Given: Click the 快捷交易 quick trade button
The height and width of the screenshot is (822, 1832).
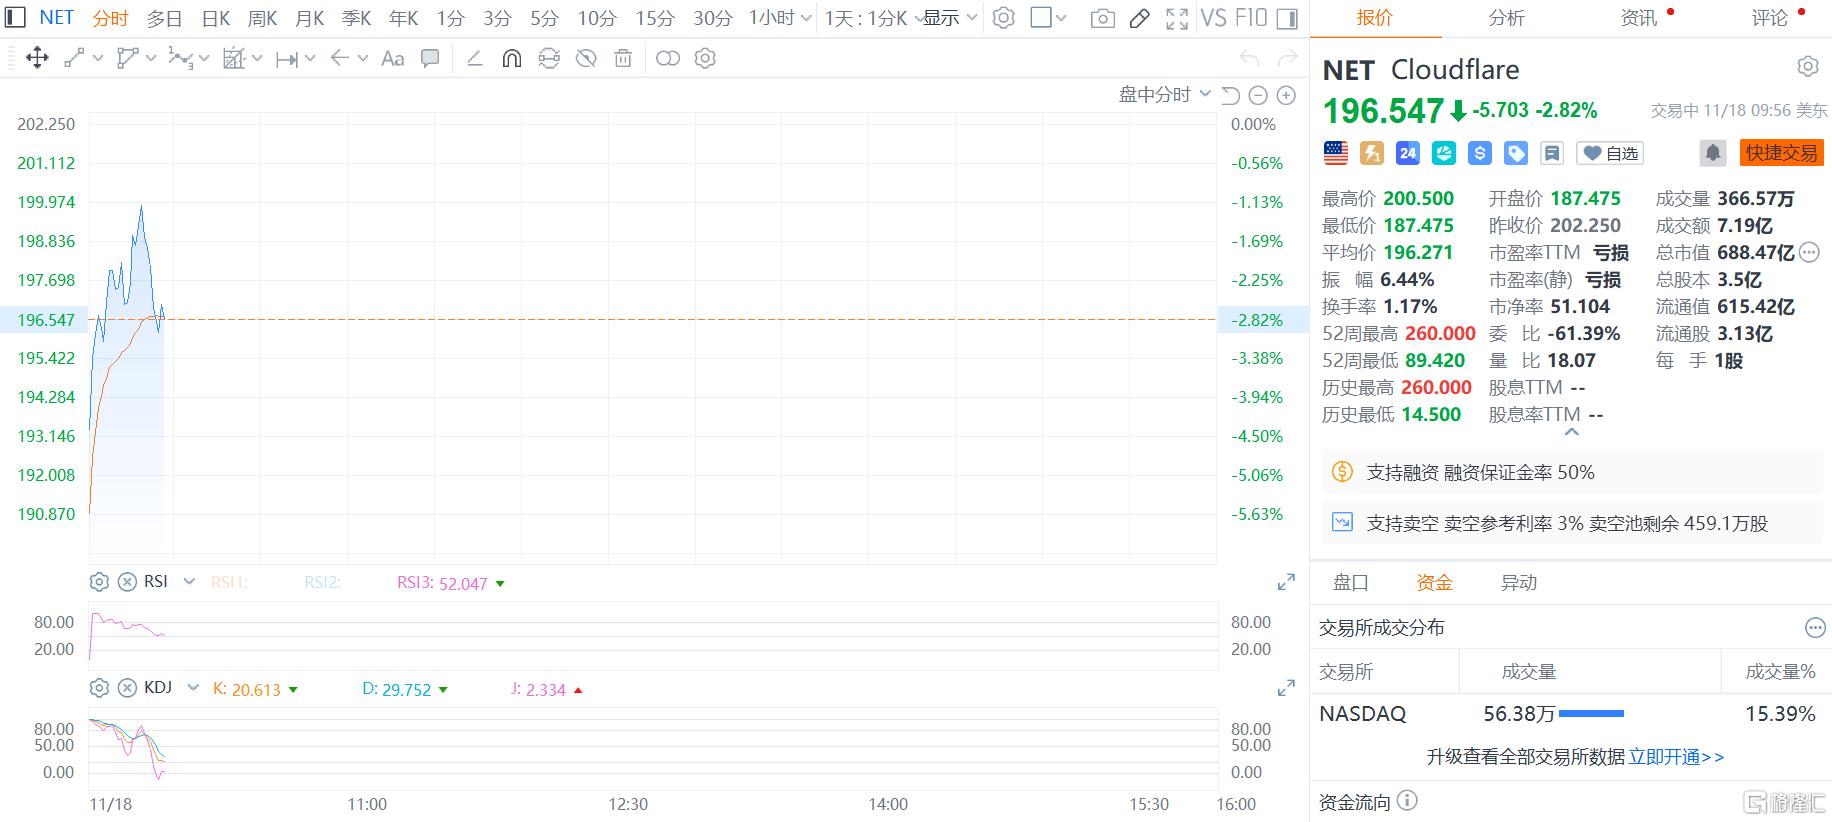Looking at the screenshot, I should pyautogui.click(x=1781, y=153).
